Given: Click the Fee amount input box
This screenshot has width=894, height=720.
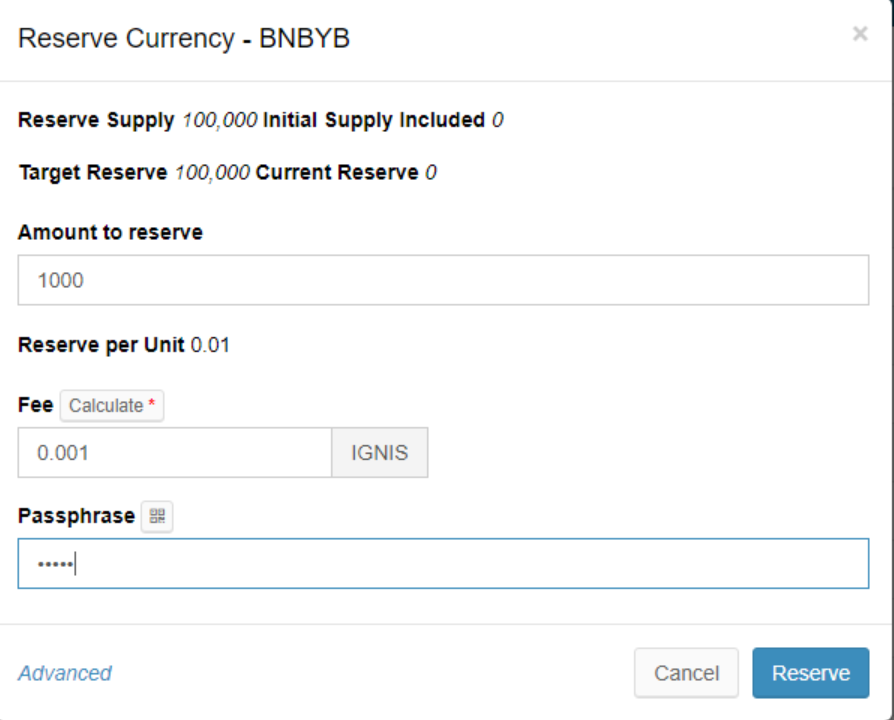Looking at the screenshot, I should tap(175, 453).
